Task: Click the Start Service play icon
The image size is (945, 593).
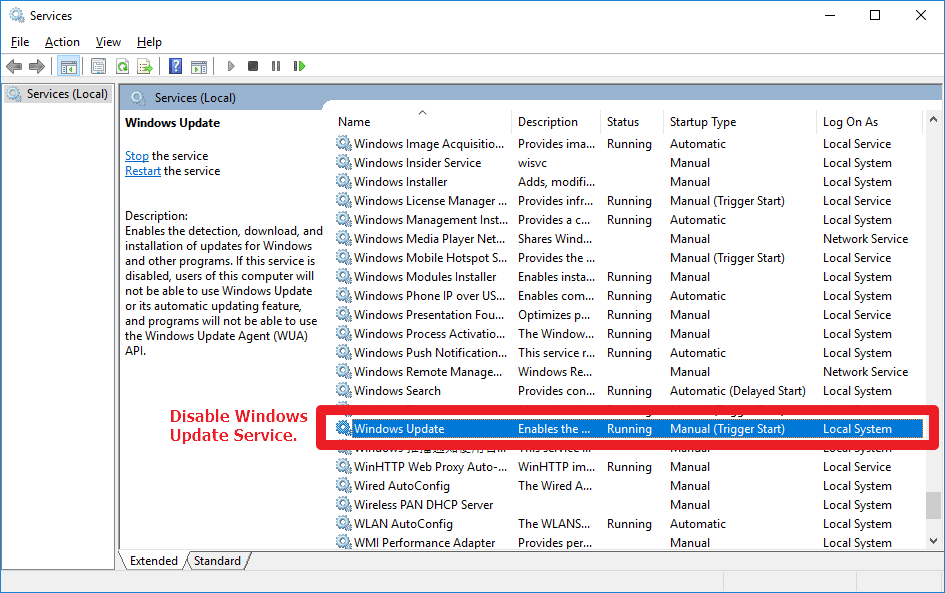Action: pos(231,67)
